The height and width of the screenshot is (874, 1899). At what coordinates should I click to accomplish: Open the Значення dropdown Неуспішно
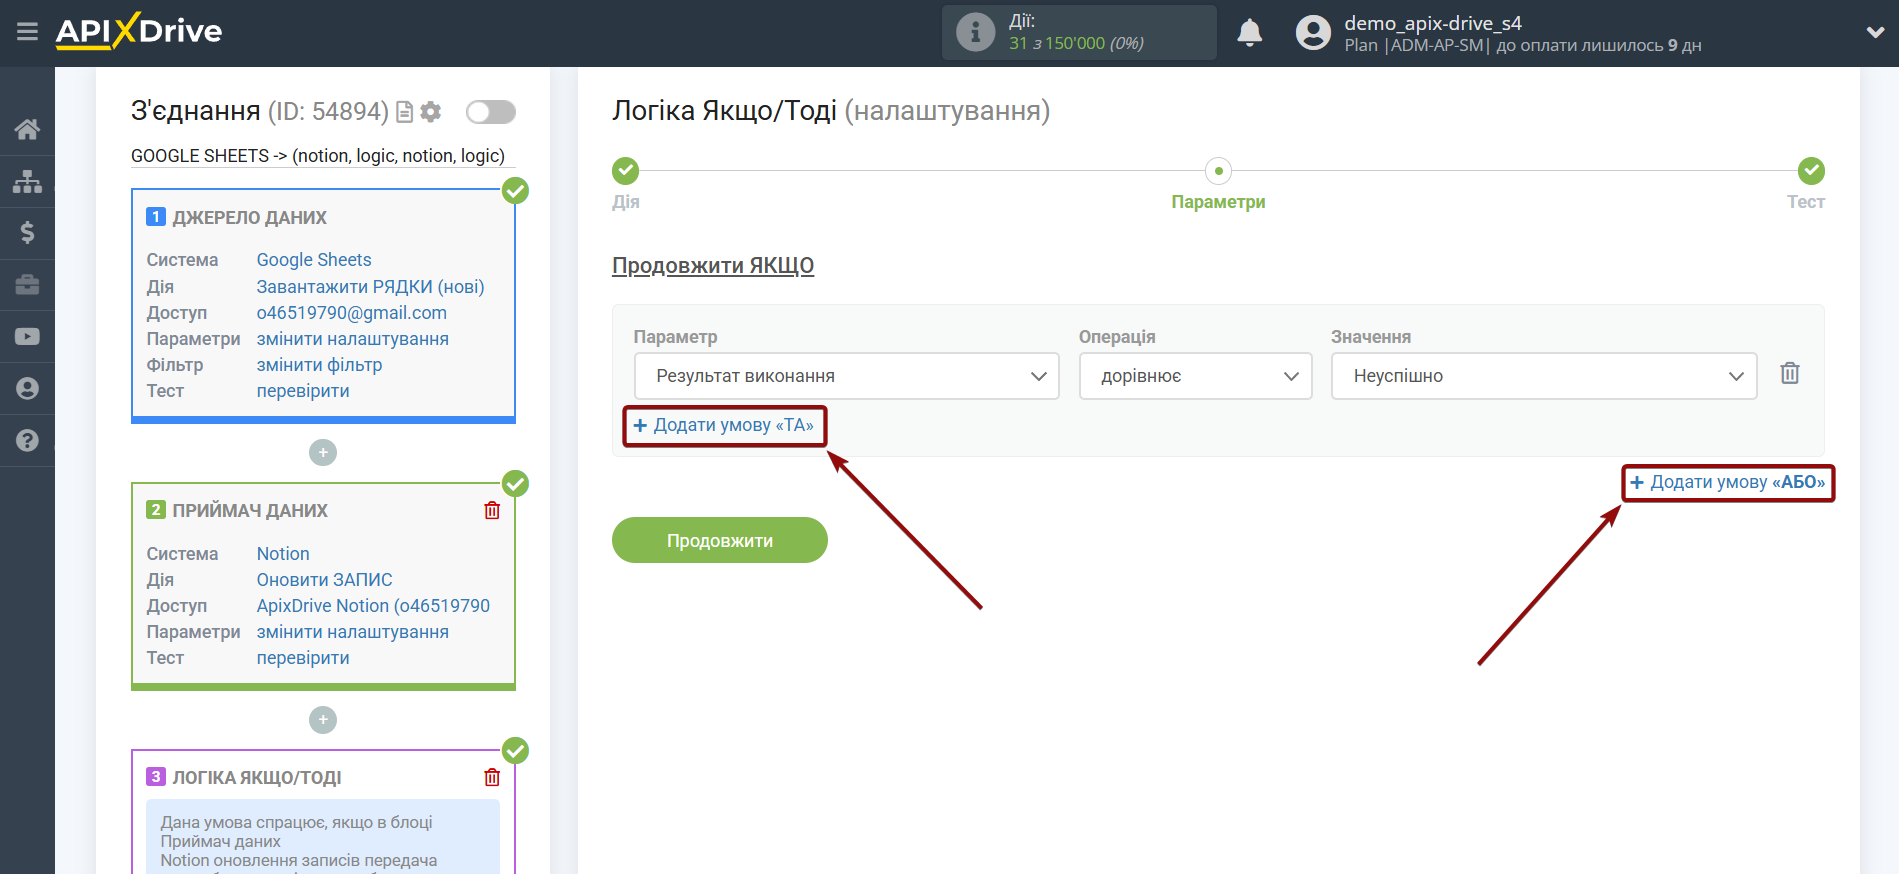pos(1543,376)
